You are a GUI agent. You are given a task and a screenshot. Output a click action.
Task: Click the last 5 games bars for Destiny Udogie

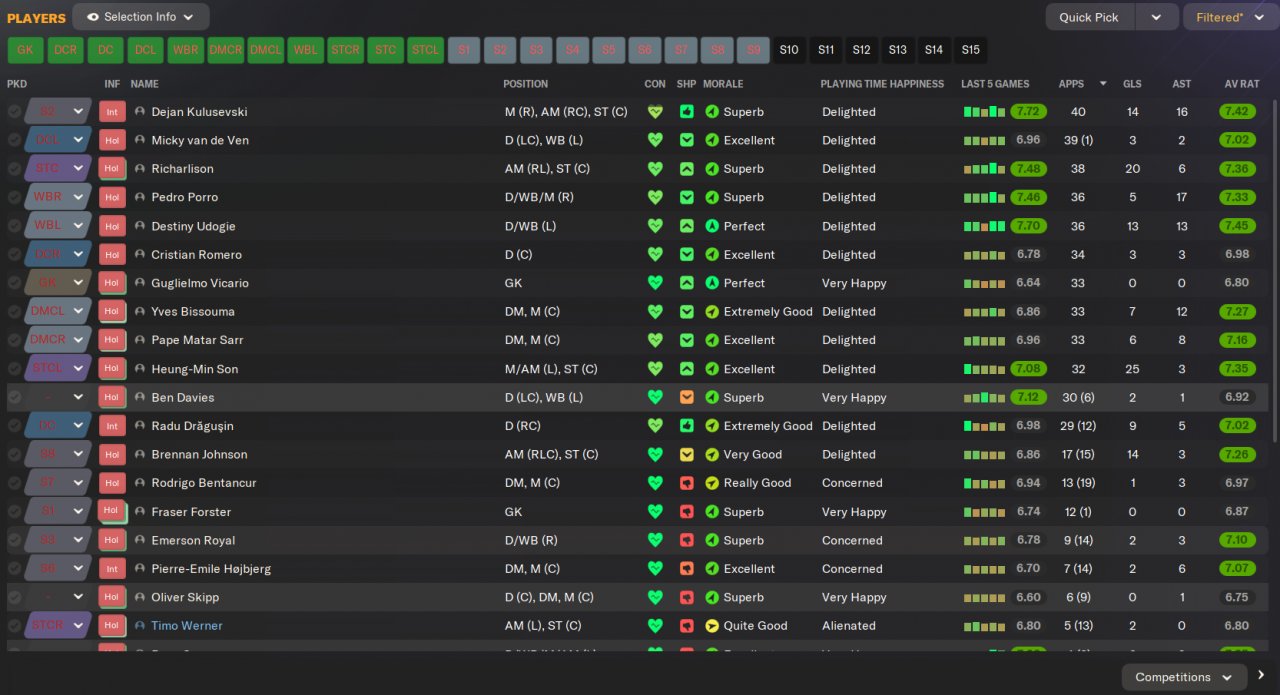984,226
